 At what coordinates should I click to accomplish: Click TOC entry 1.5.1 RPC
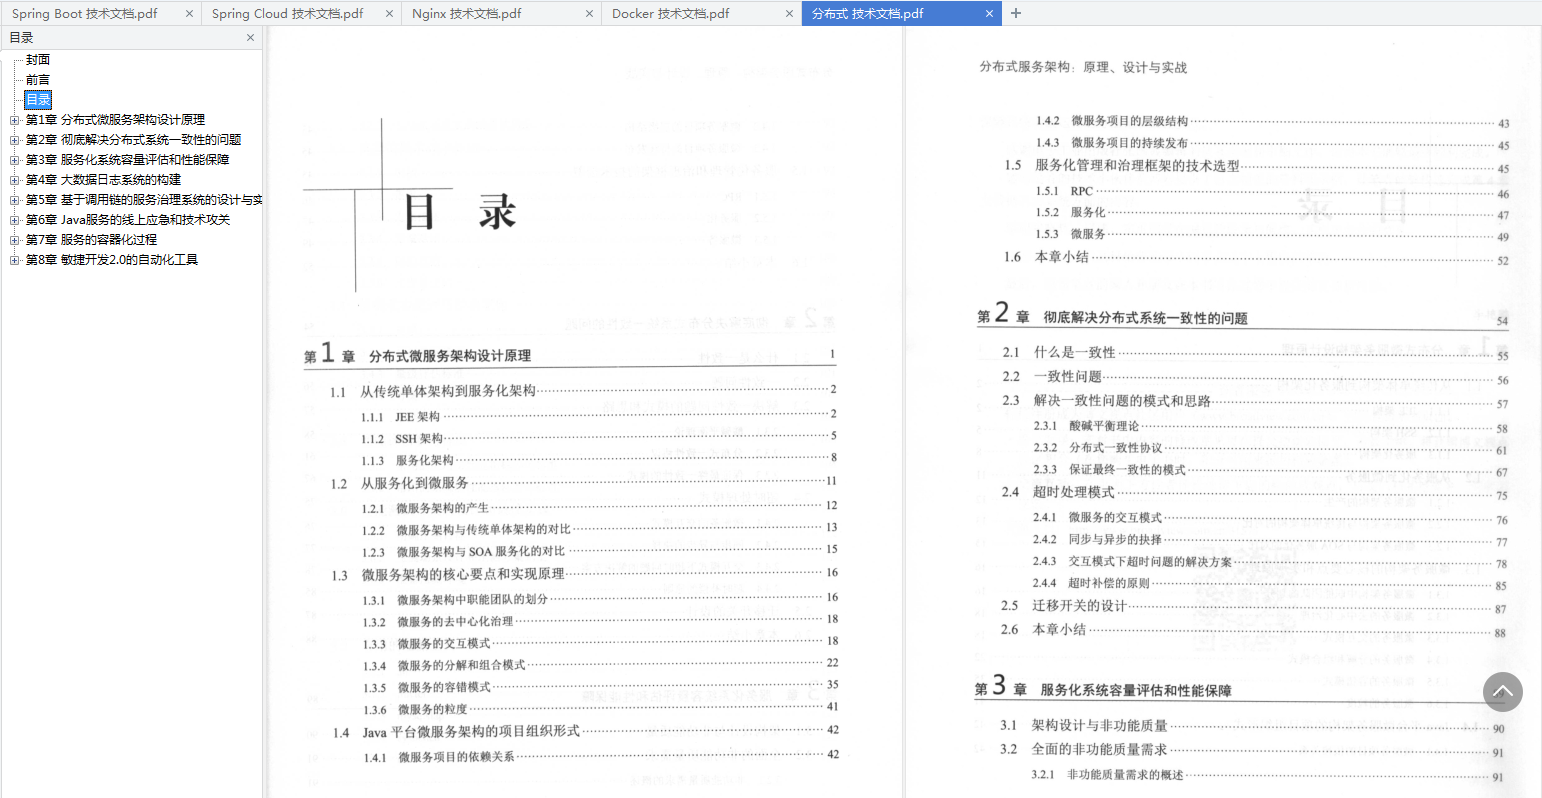[x=1272, y=191]
